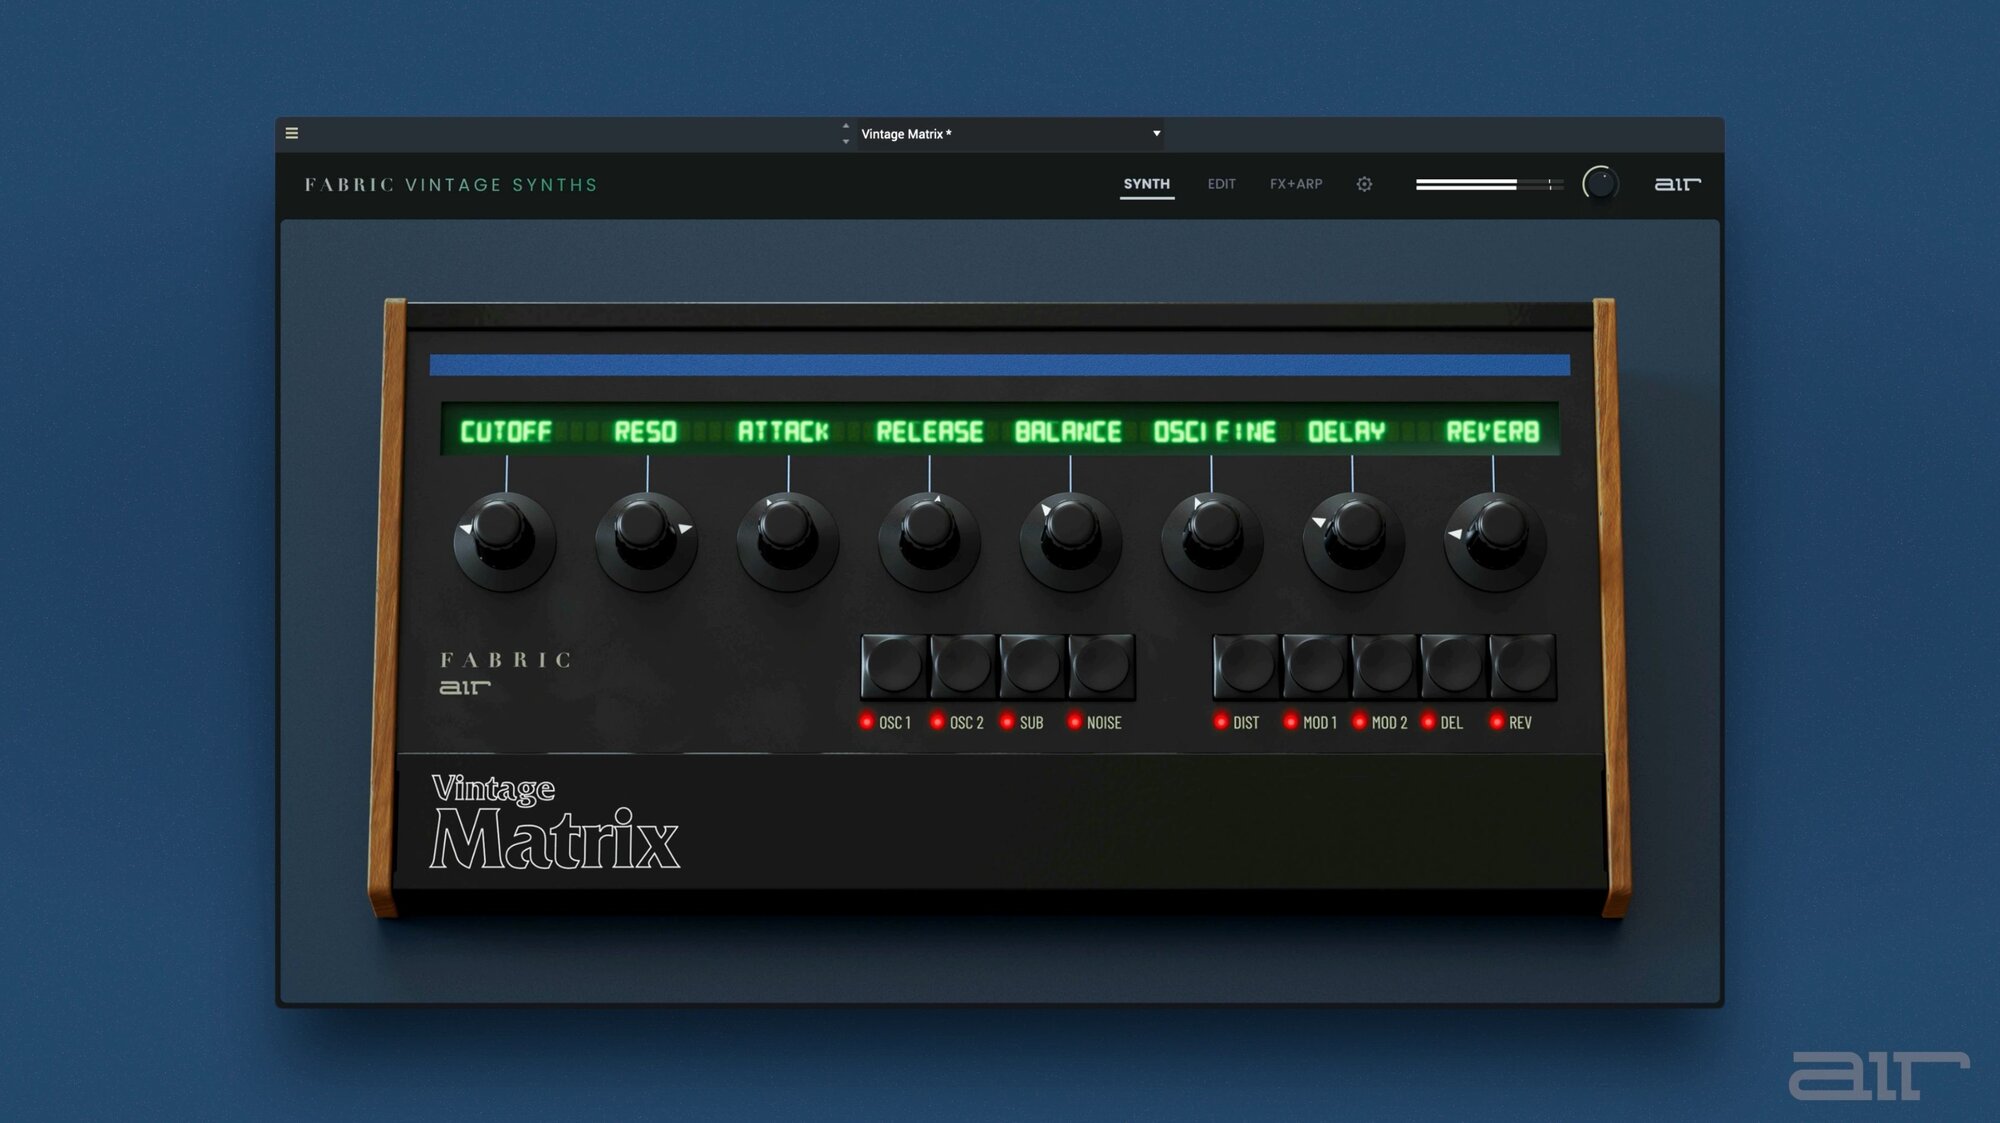Click the AIR logo in header
This screenshot has height=1123, width=2000.
pyautogui.click(x=1677, y=184)
